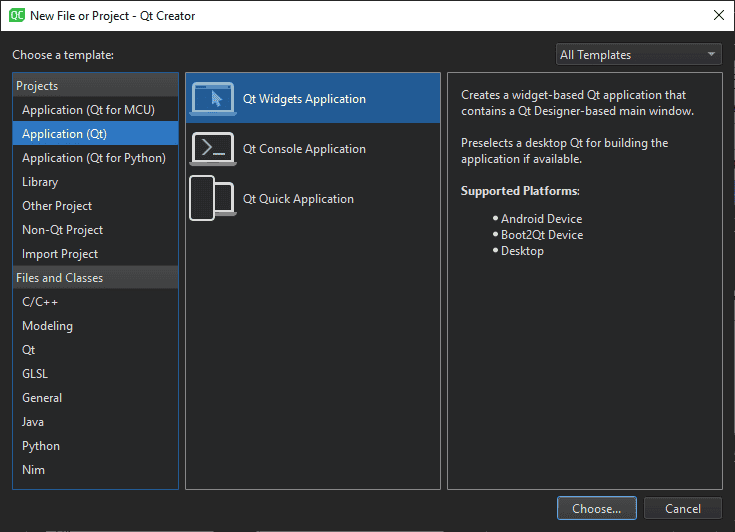Select the Other Project category

click(x=96, y=206)
